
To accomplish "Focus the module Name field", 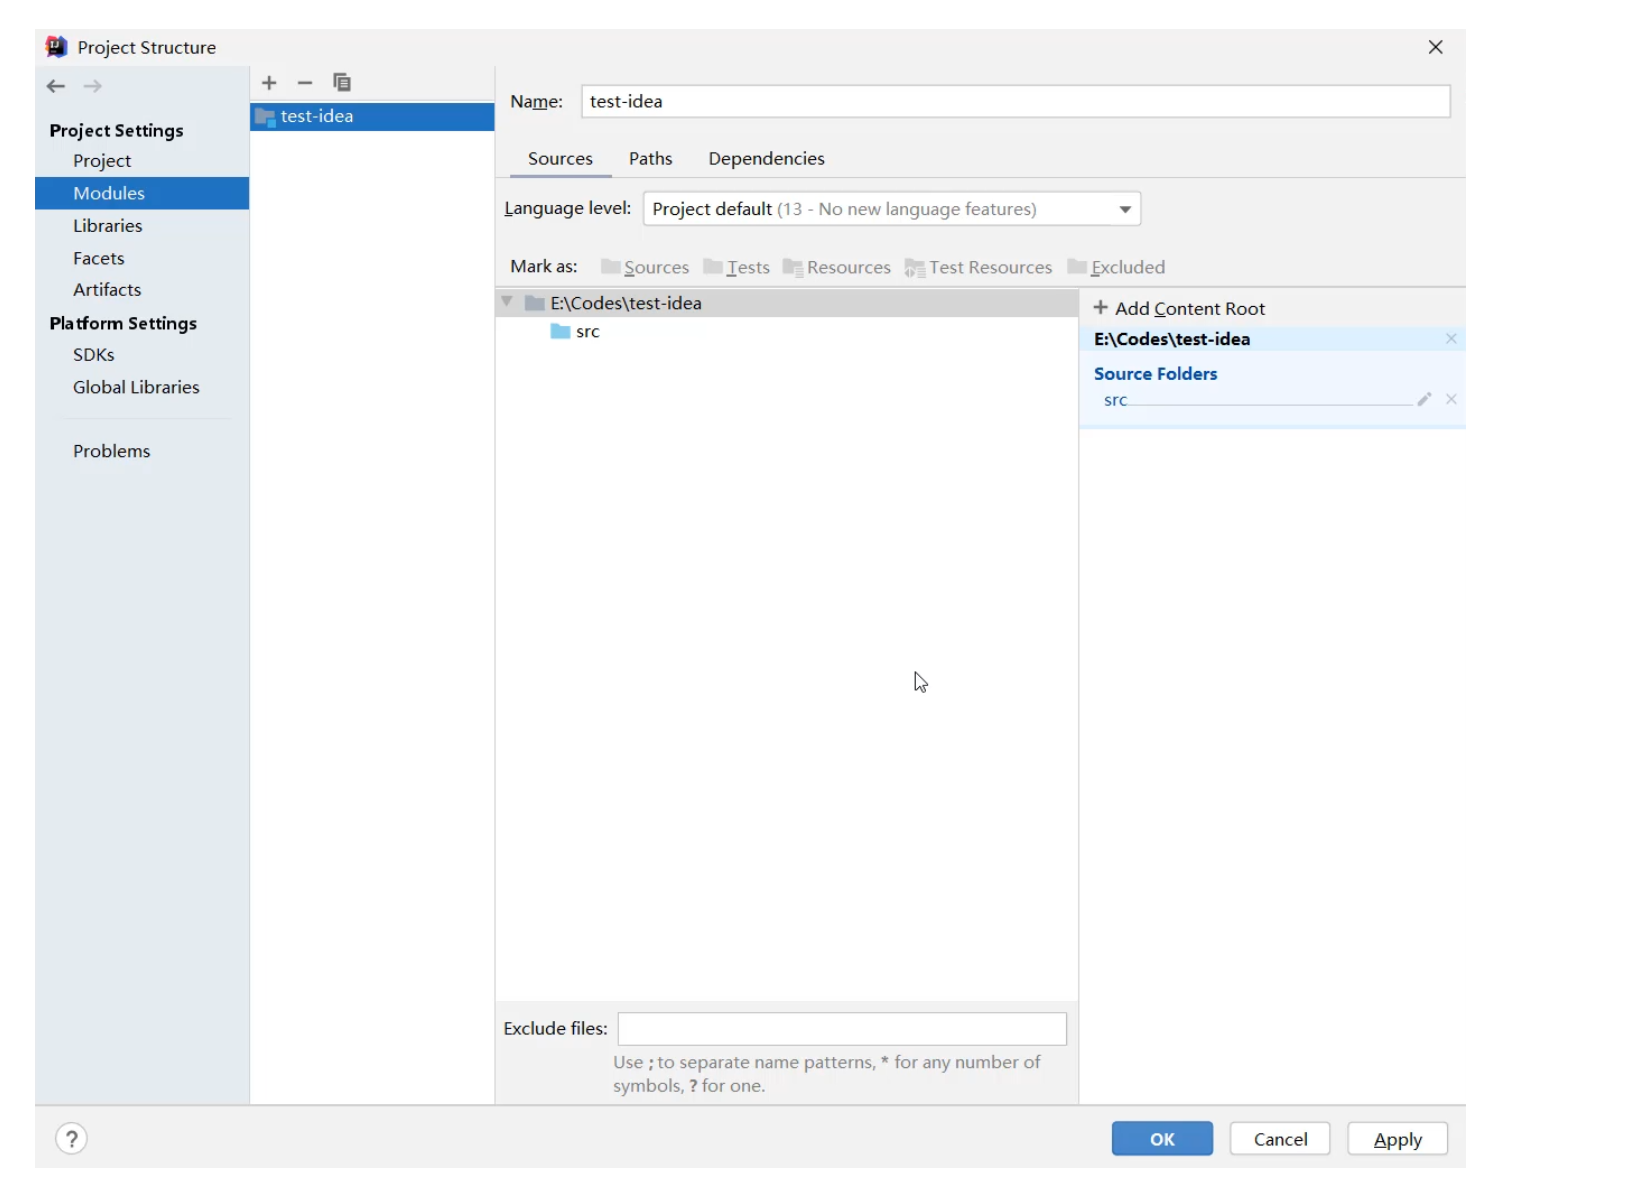I will click(1015, 101).
